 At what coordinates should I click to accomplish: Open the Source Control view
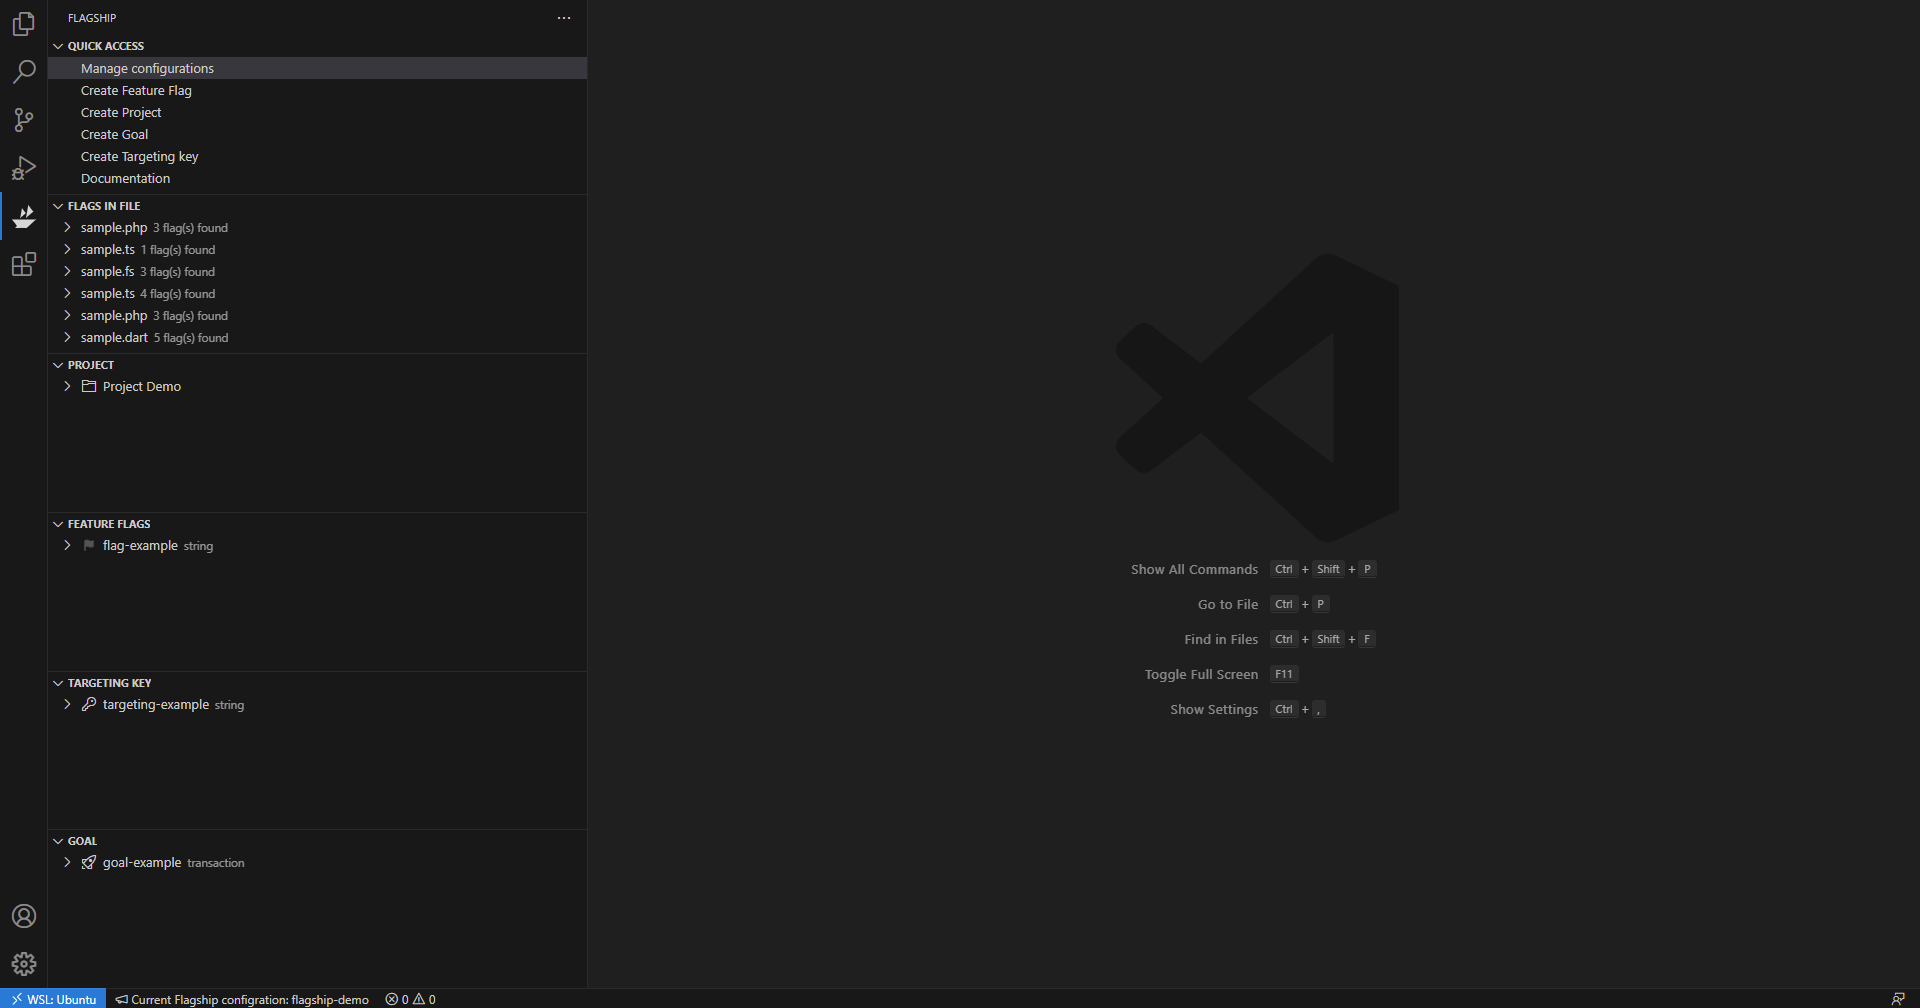tap(24, 120)
